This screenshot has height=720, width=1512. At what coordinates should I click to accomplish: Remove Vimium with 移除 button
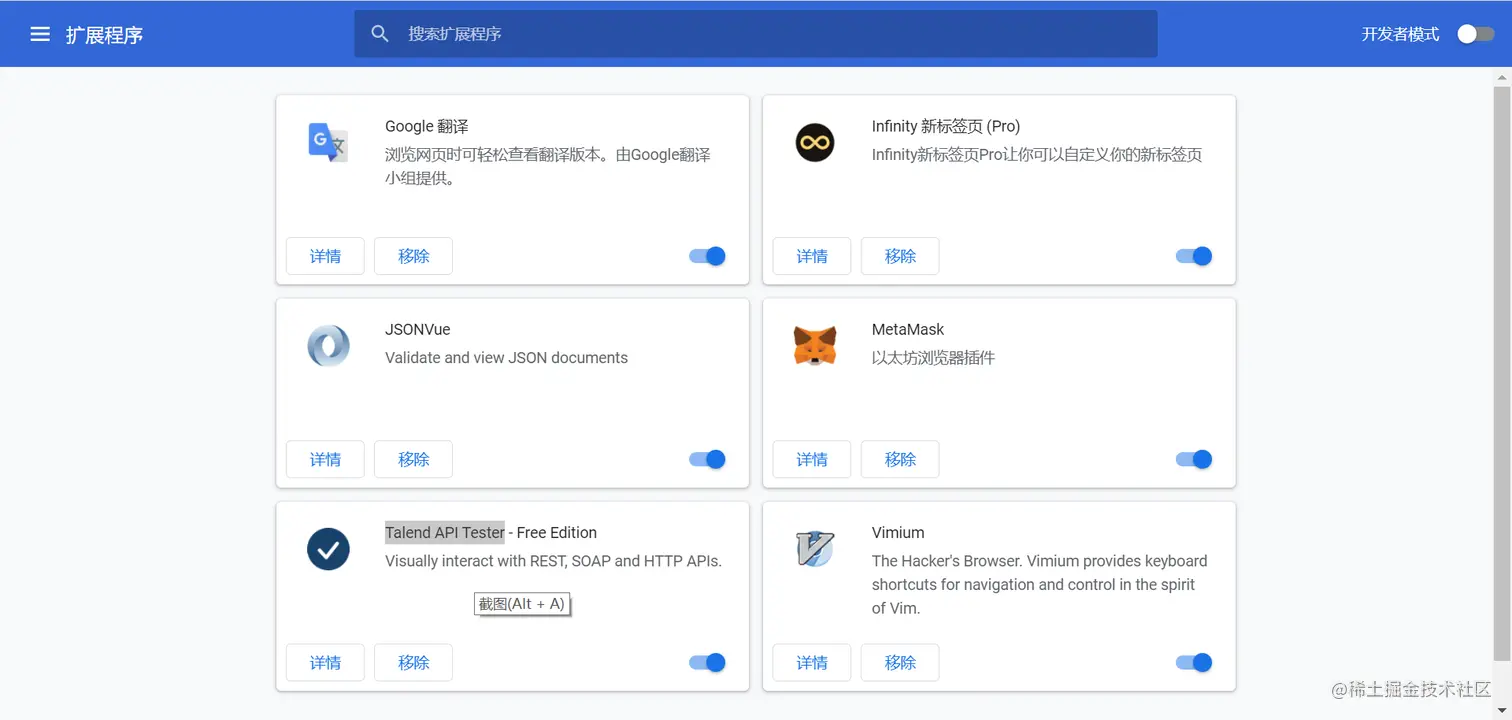click(x=900, y=662)
